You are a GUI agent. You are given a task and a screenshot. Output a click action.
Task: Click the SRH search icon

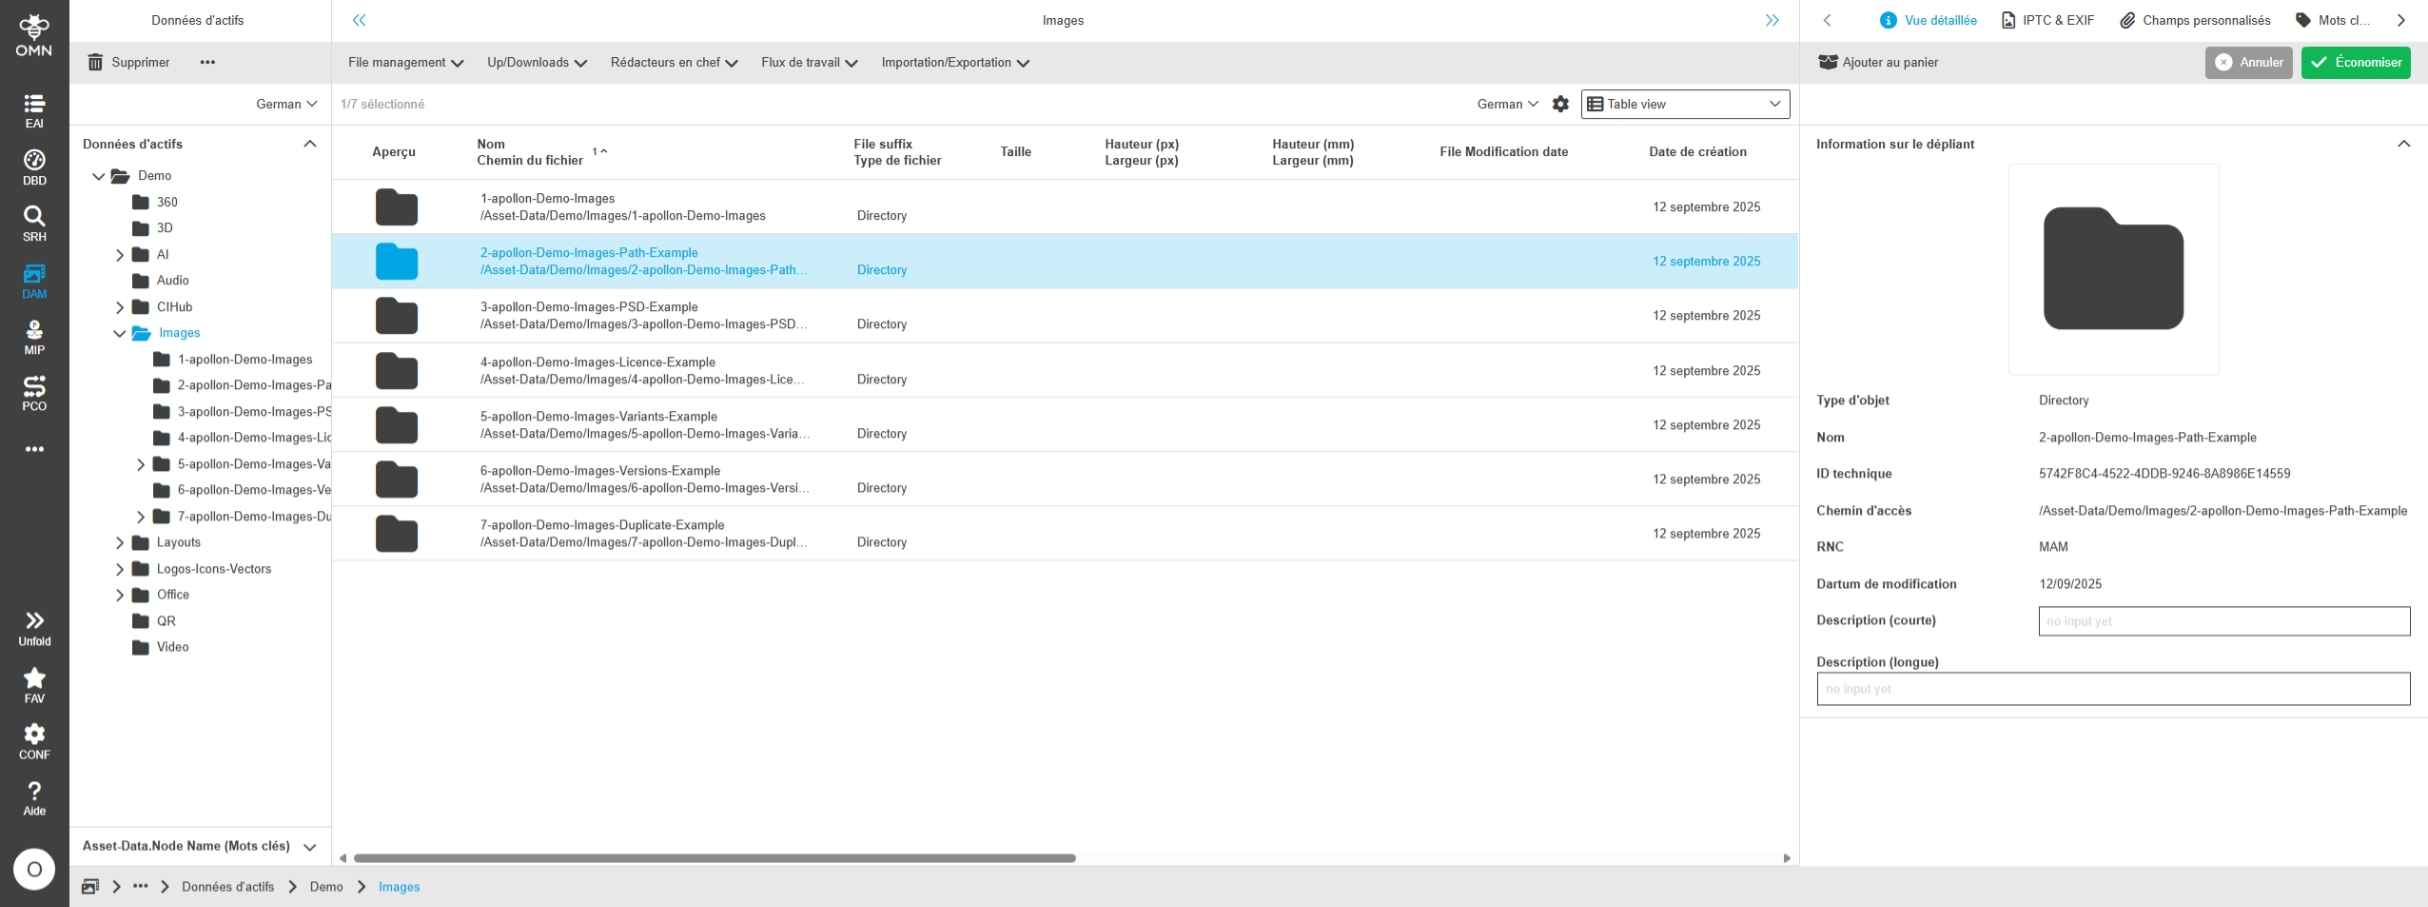[x=34, y=223]
